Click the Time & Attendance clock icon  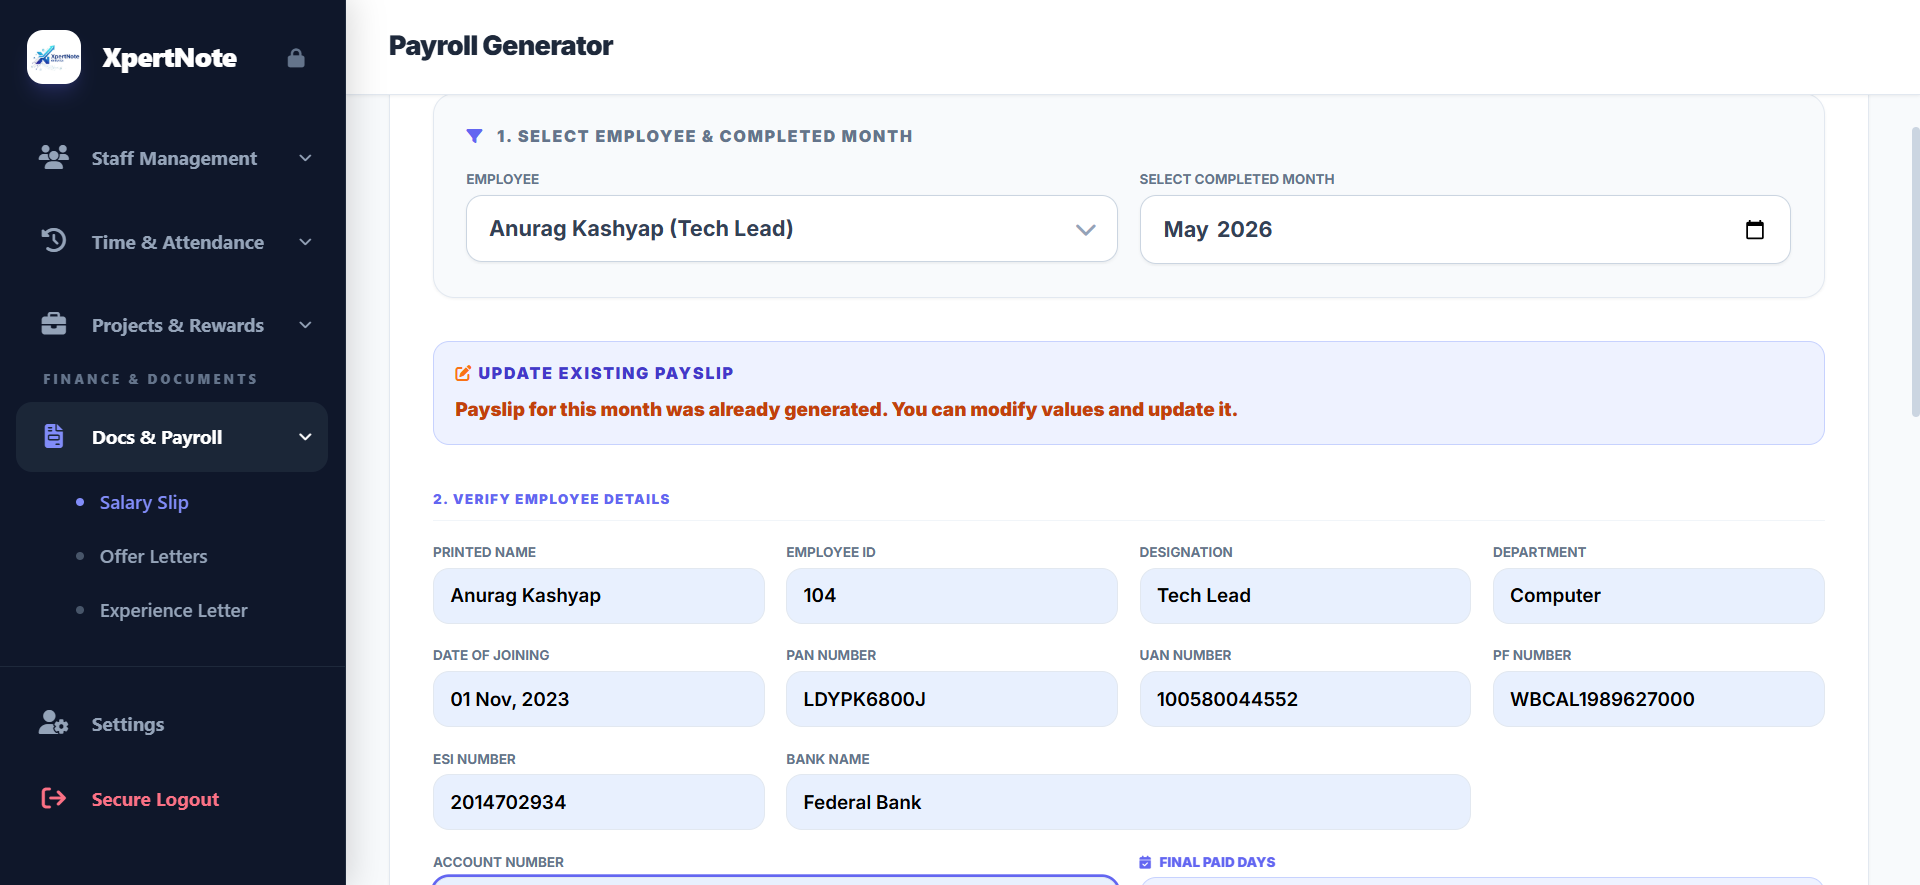tap(54, 241)
